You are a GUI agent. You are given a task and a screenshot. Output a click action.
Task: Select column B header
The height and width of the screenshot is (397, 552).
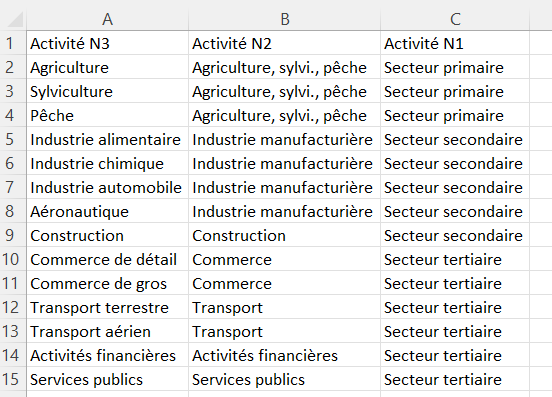click(x=284, y=19)
